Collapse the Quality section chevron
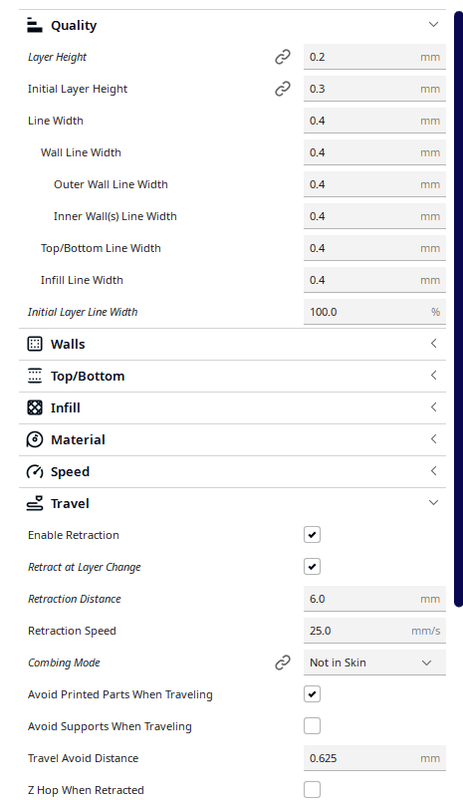 click(433, 24)
